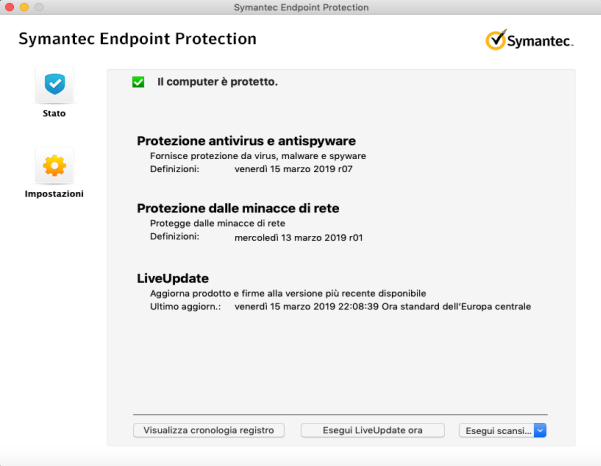This screenshot has height=466, width=601.
Task: Run Esegui LiveUpdate ora
Action: (x=373, y=430)
